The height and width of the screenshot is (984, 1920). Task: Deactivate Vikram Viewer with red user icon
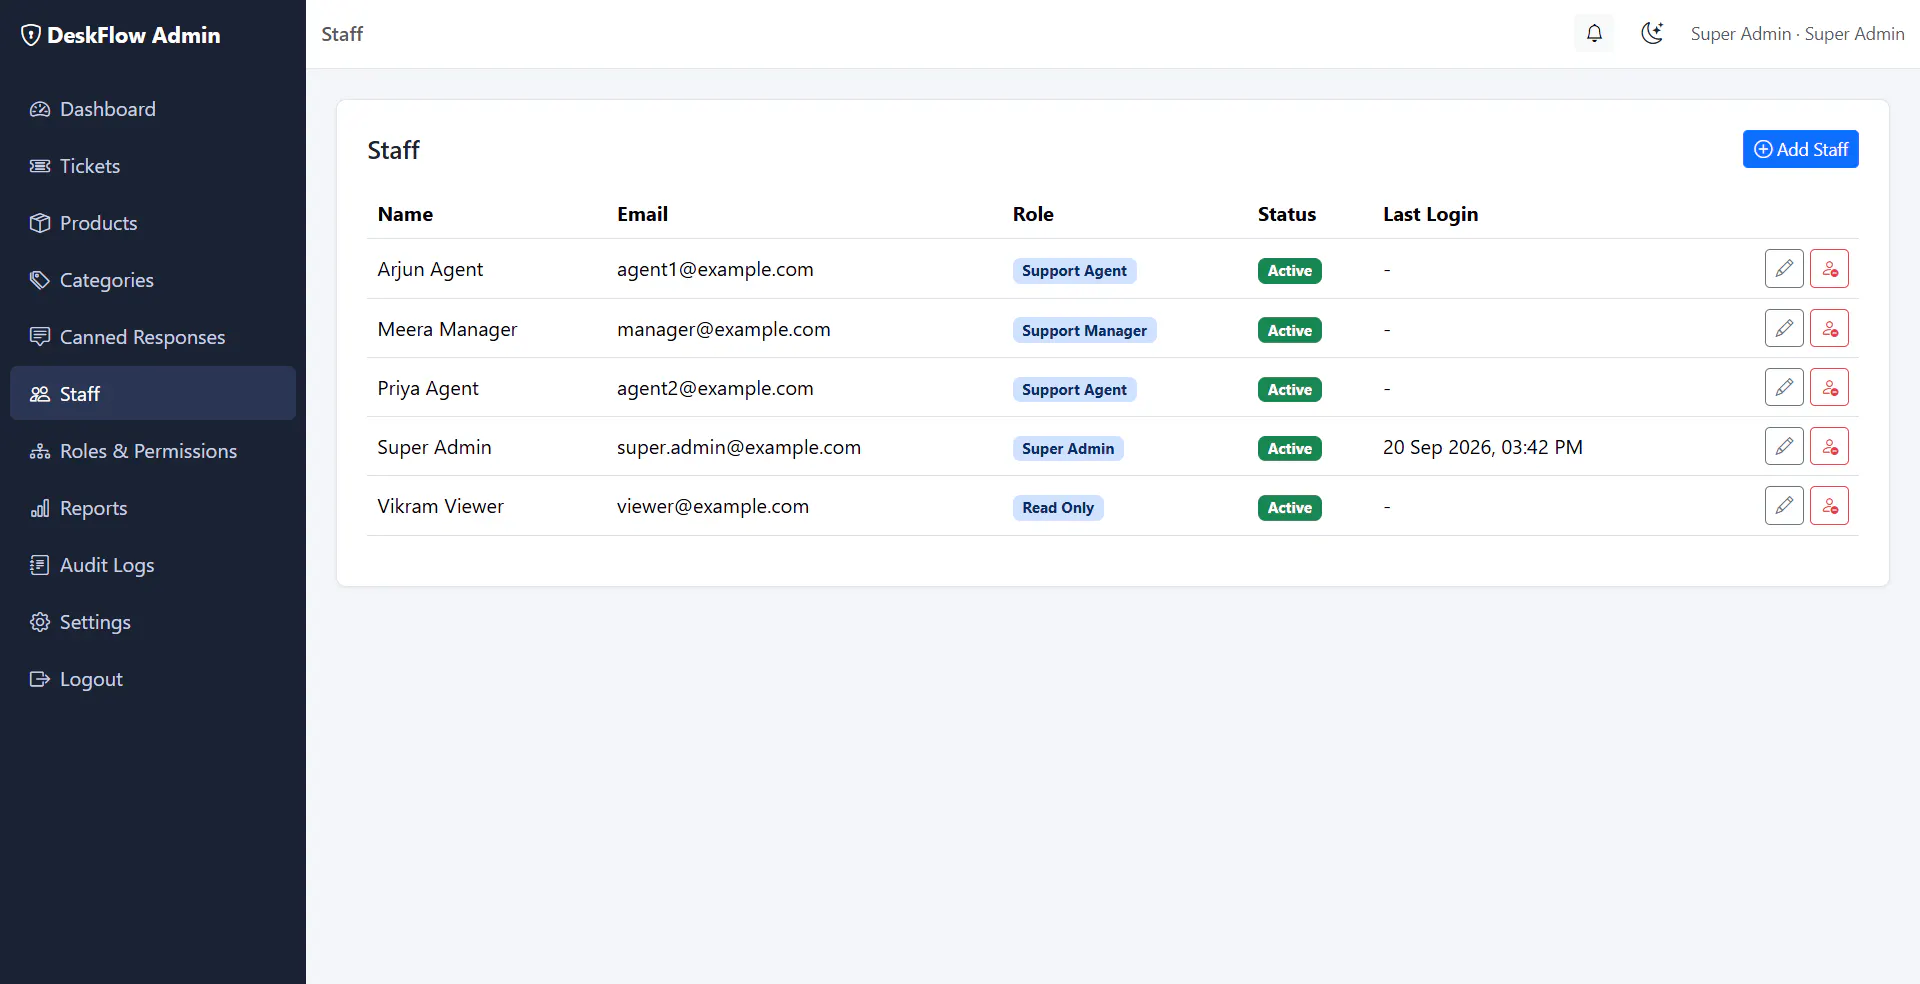coord(1829,506)
